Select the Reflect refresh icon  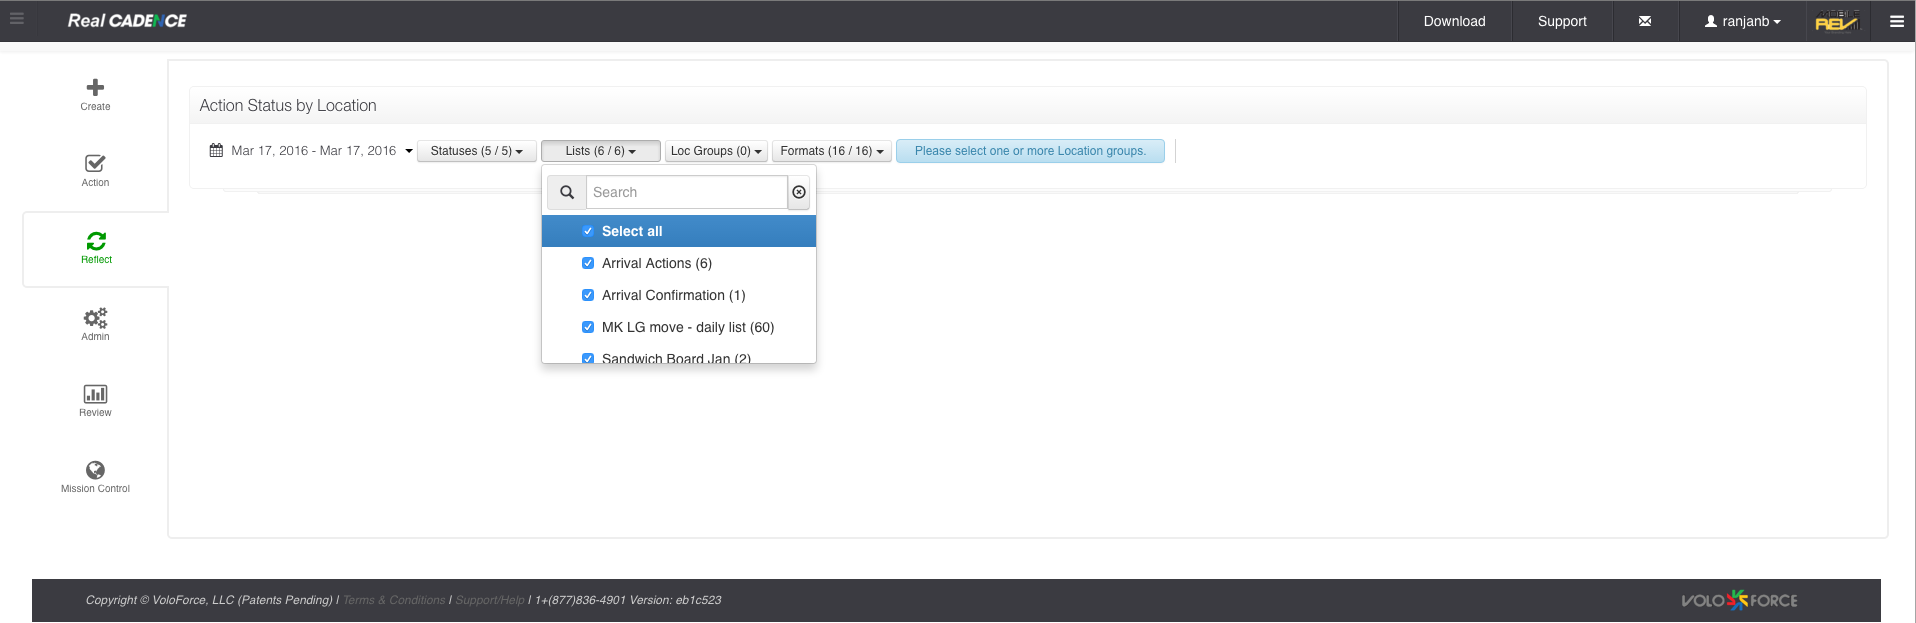[96, 241]
